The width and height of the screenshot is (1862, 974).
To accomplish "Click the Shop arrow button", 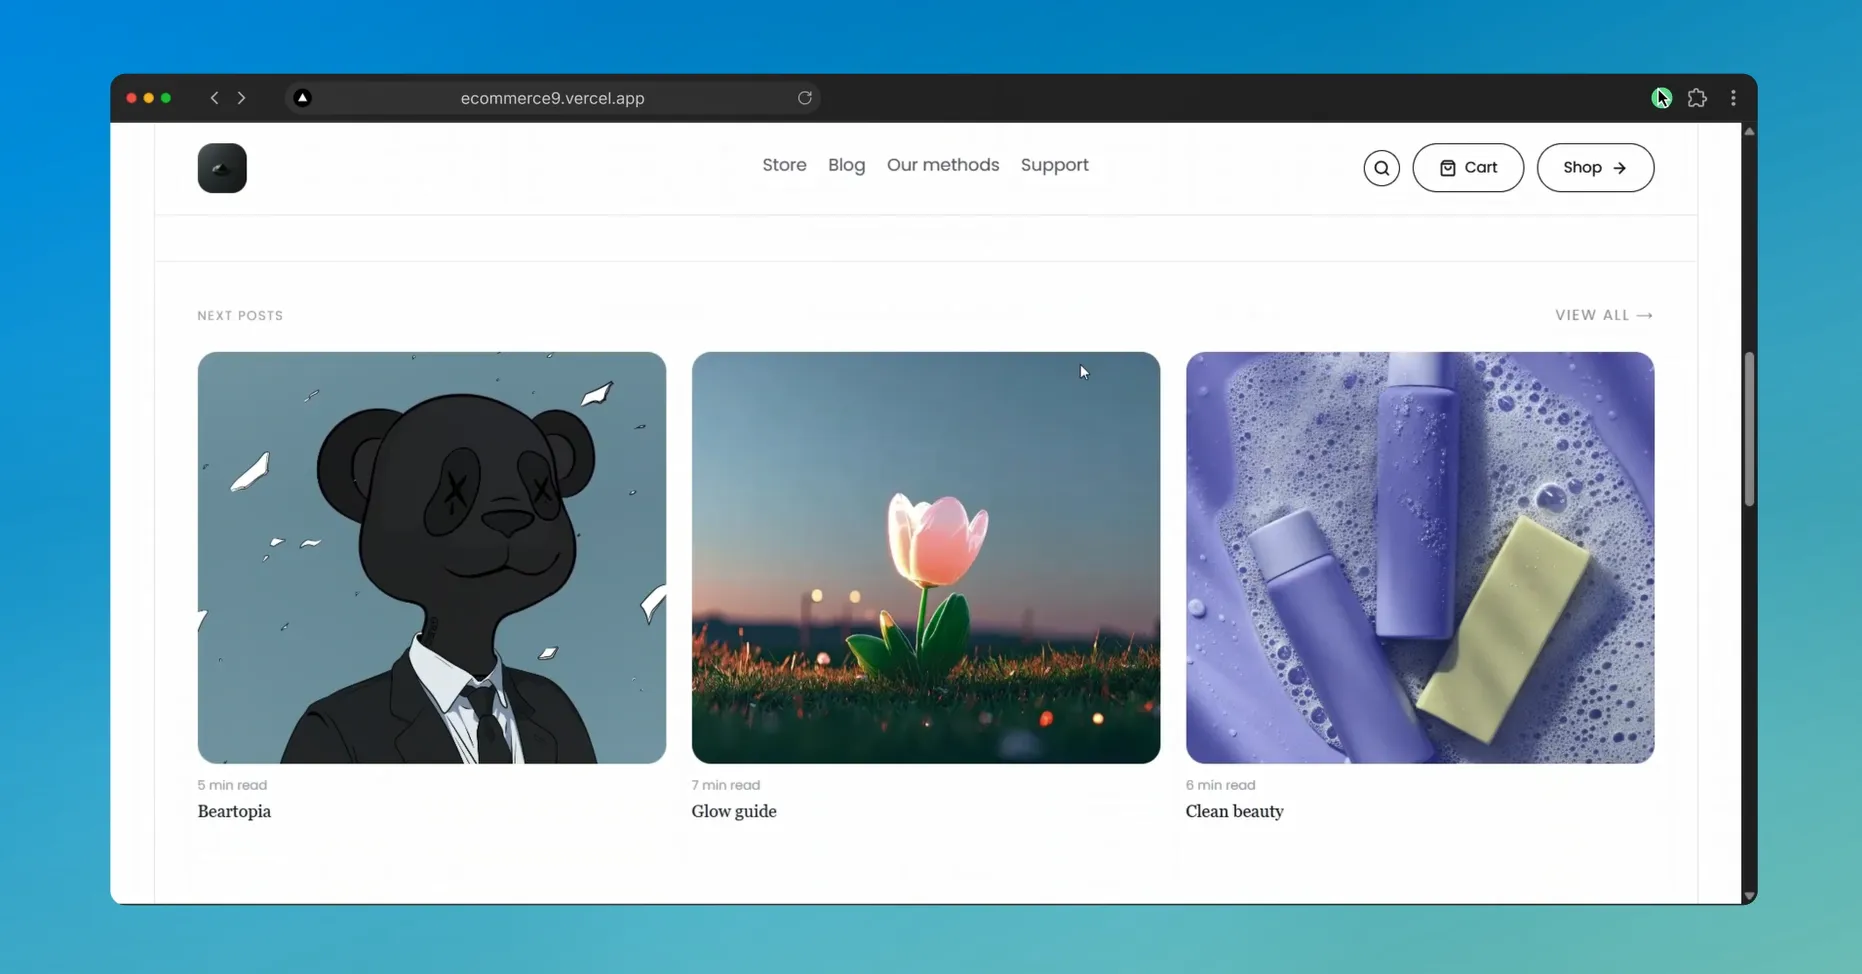I will 1595,168.
